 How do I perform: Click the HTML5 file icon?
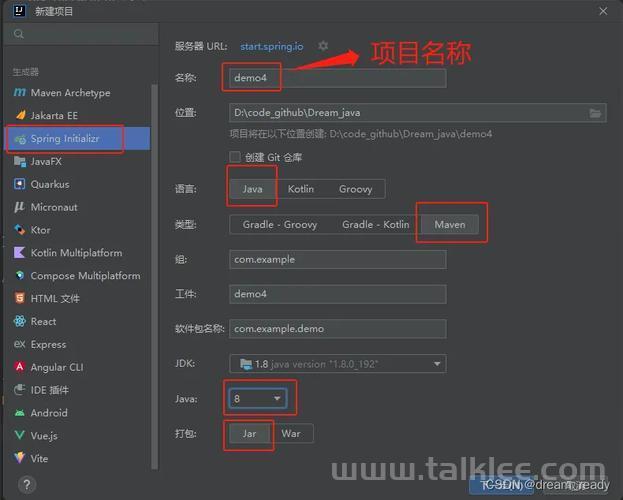click(19, 298)
